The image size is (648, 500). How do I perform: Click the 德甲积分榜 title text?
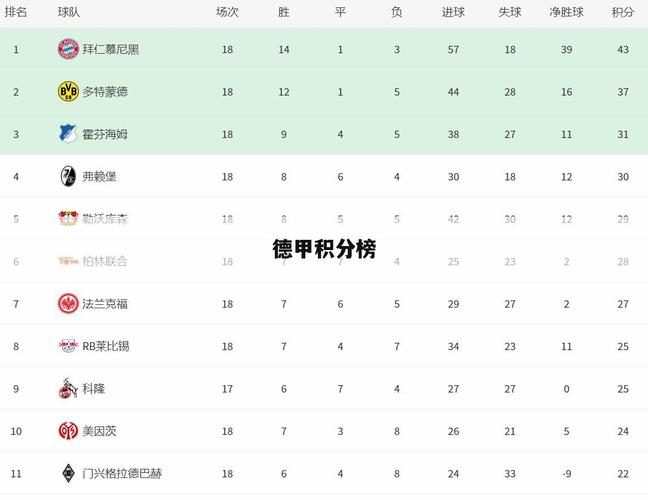tap(324, 249)
